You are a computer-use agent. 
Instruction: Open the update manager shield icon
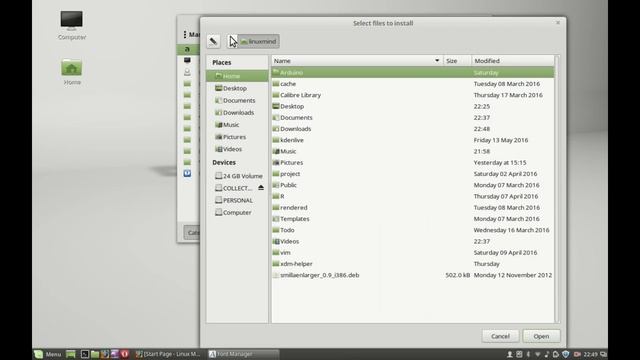[565, 354]
